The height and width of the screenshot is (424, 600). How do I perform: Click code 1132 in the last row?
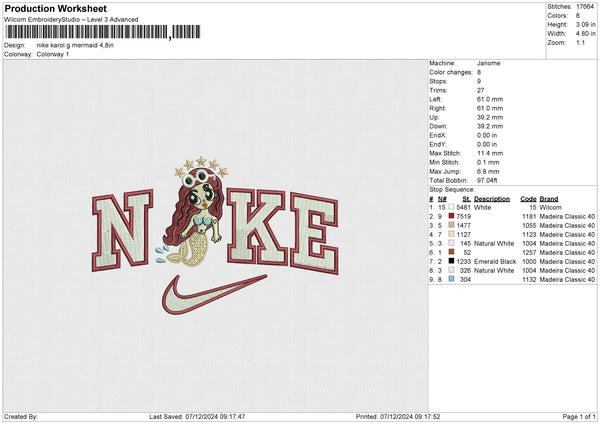pyautogui.click(x=529, y=280)
